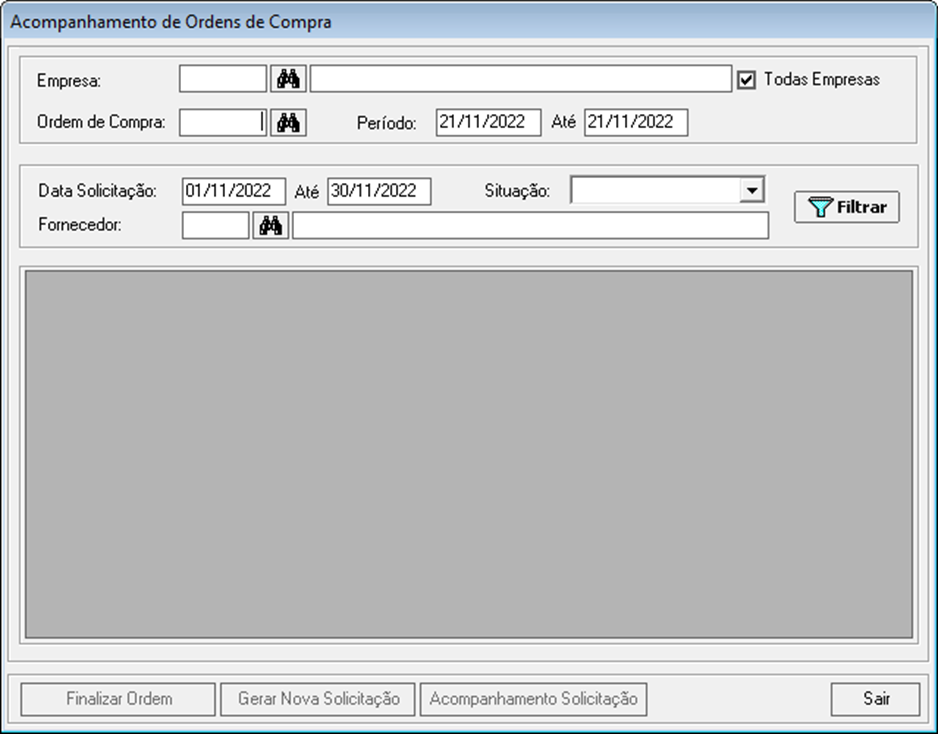Open Acompanhamento Solicitação button
Screen dimensions: 938x734
point(534,699)
